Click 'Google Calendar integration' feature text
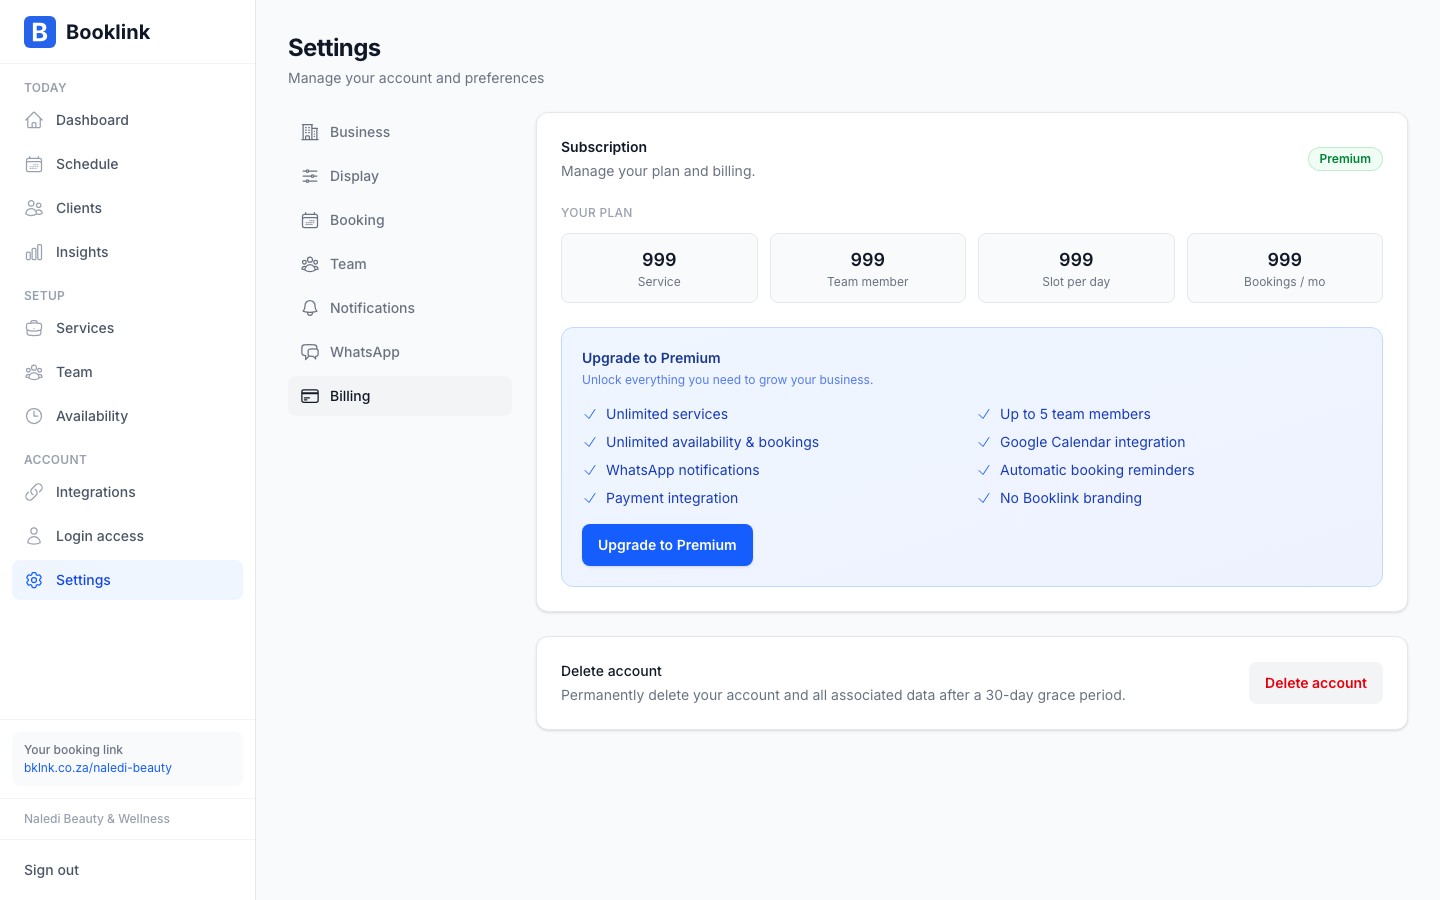The image size is (1440, 900). 1092,442
